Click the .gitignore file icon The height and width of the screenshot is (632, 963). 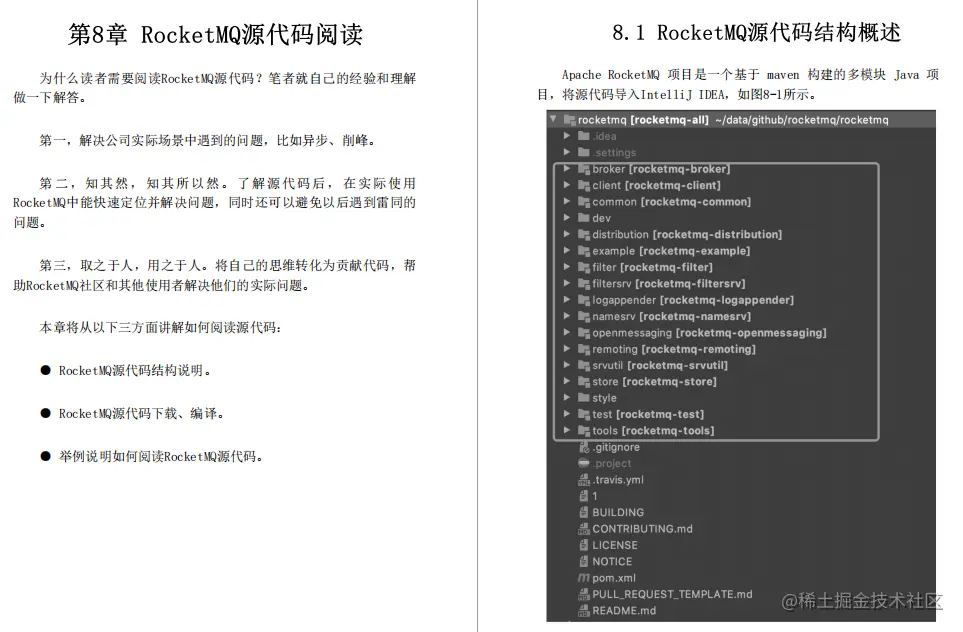(584, 447)
